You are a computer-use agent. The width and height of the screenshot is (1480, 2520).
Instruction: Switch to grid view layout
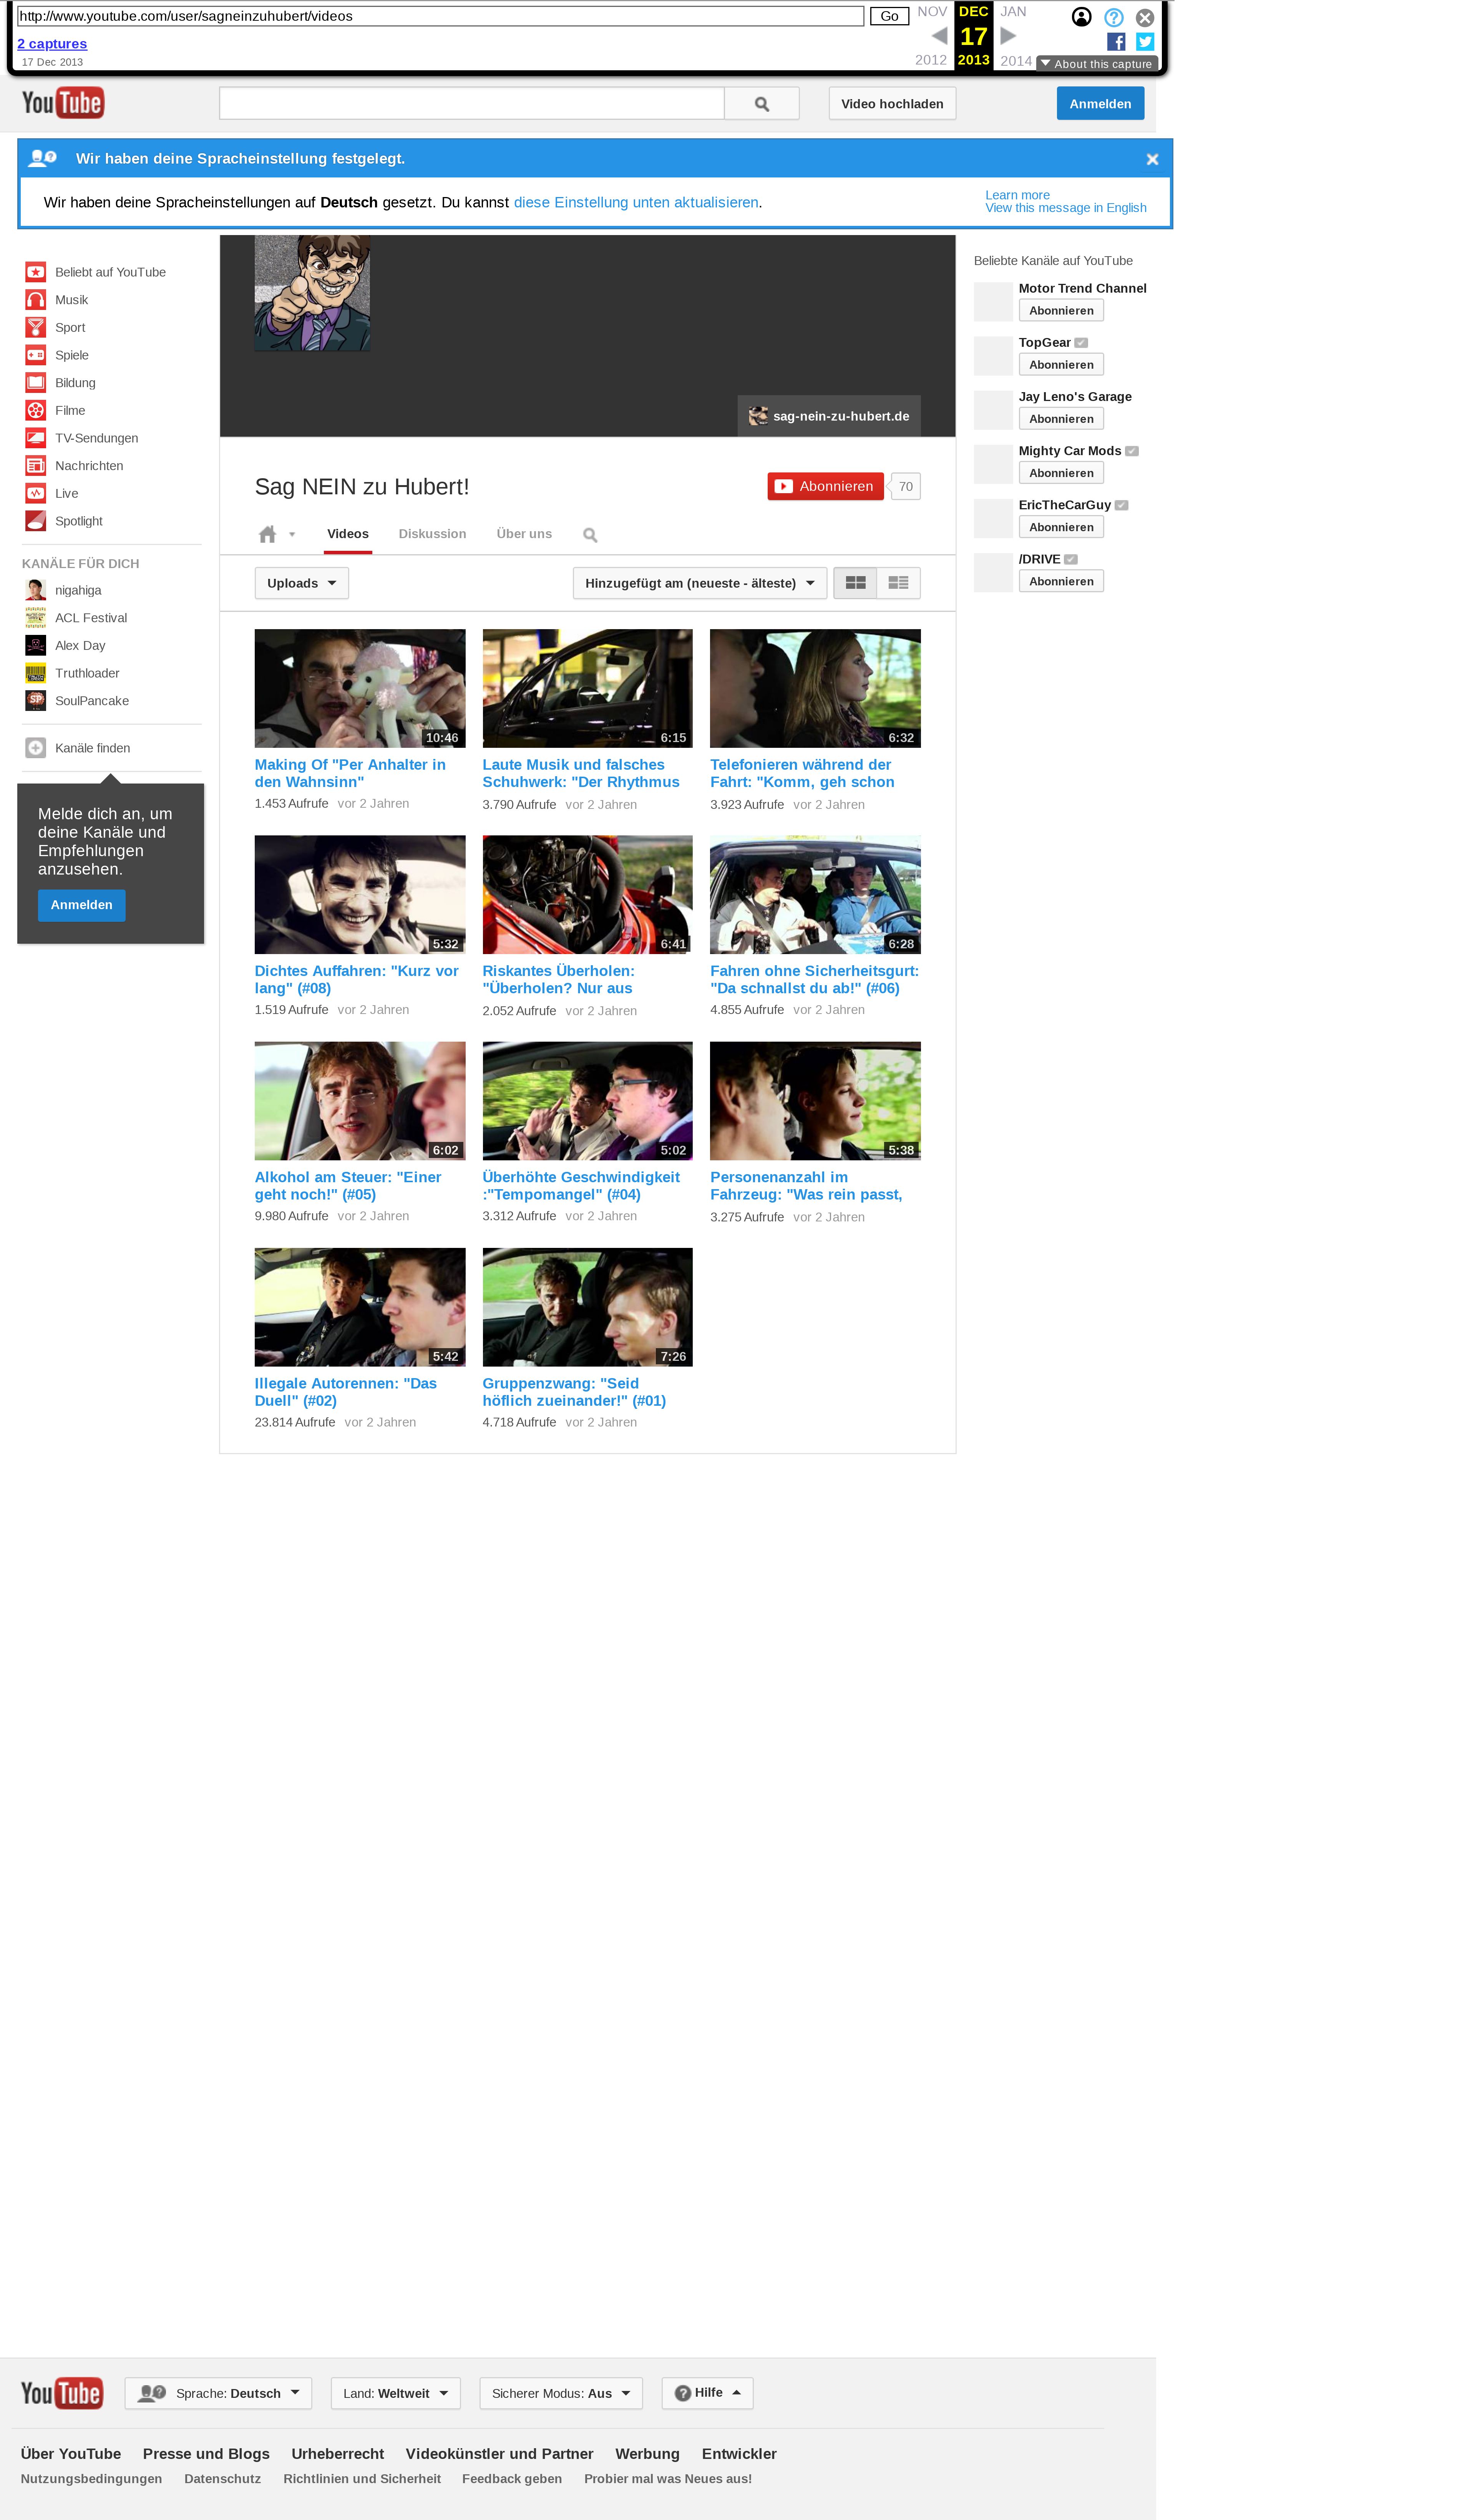[x=855, y=583]
